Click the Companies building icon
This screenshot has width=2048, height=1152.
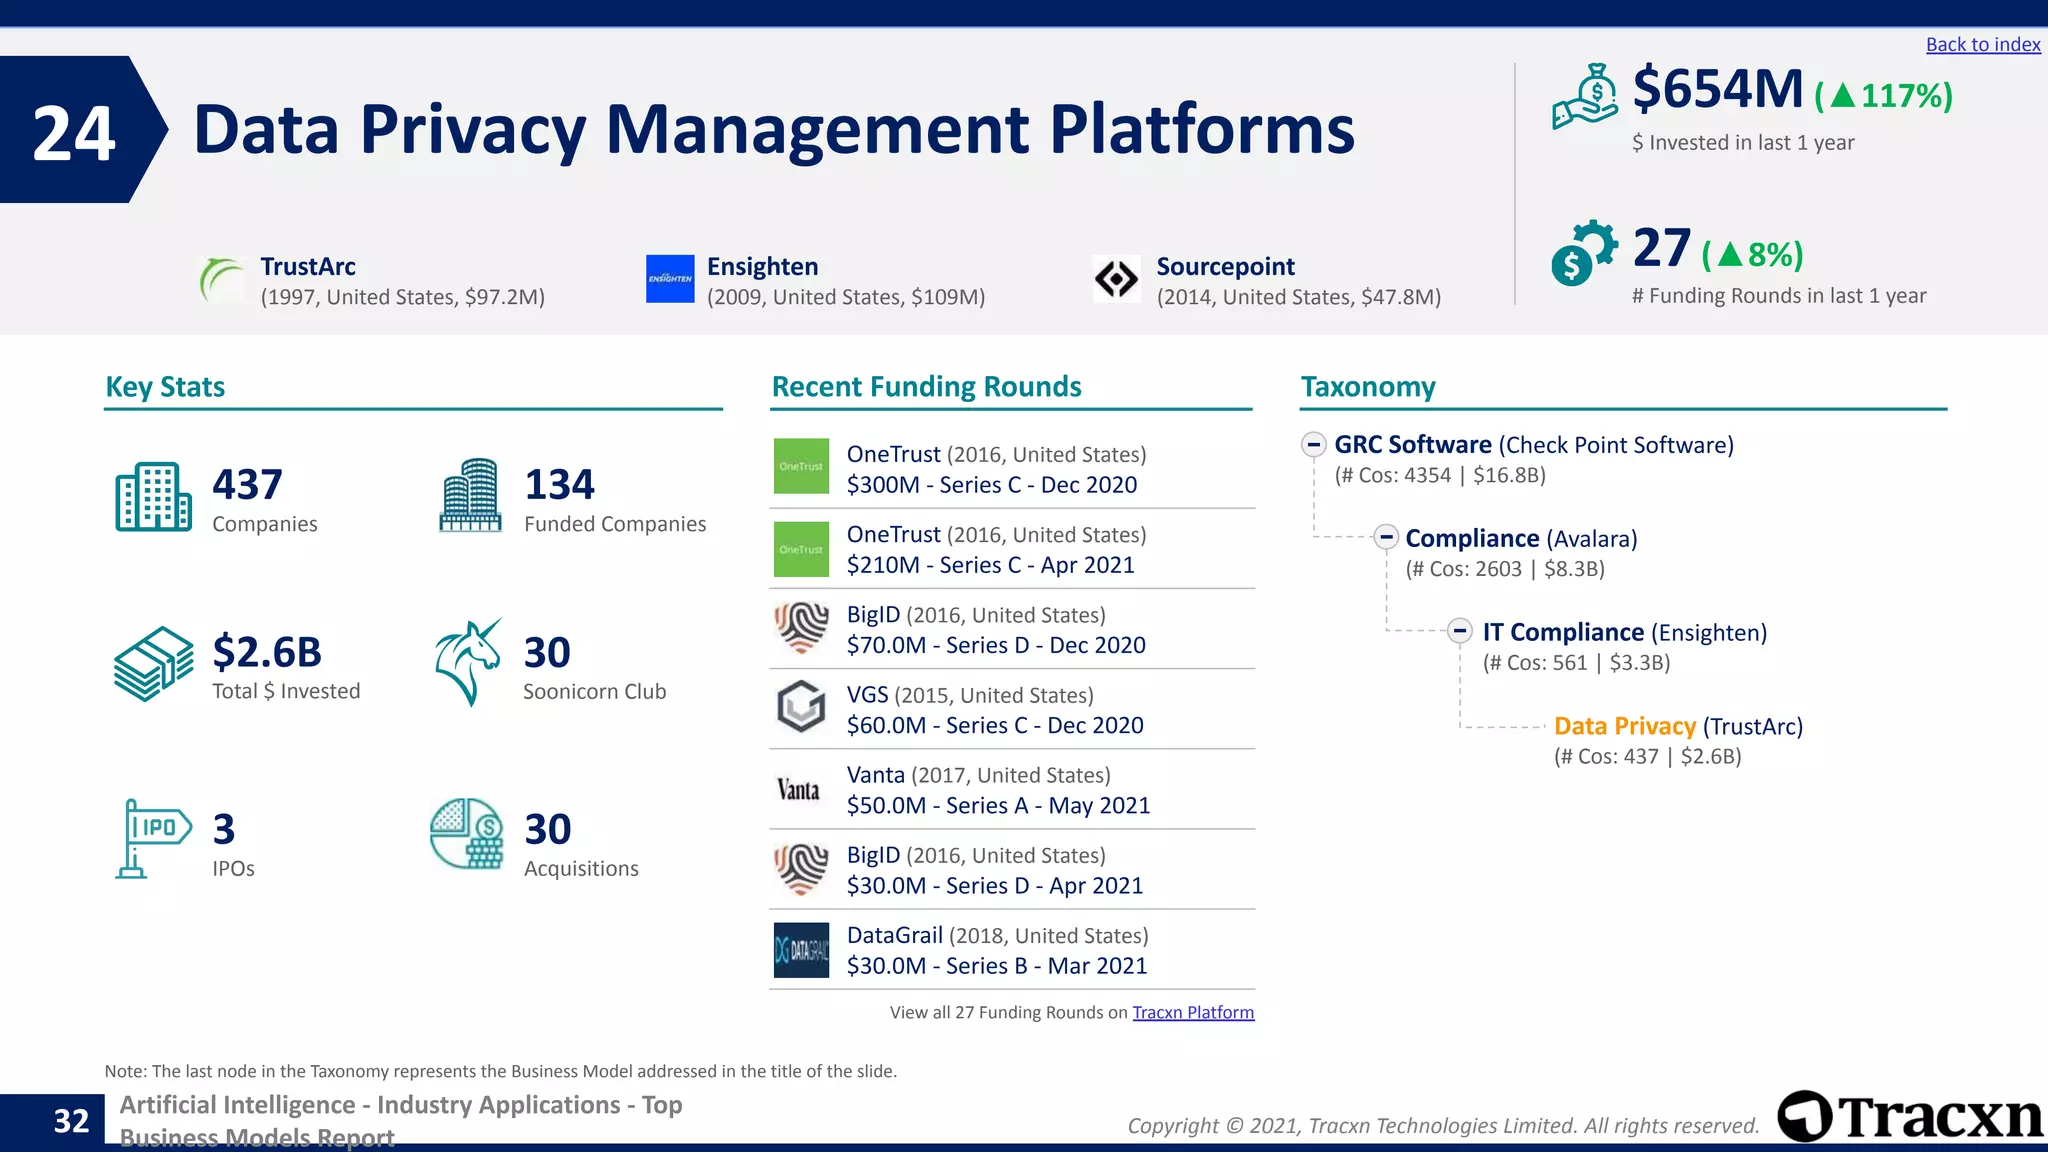tap(153, 497)
